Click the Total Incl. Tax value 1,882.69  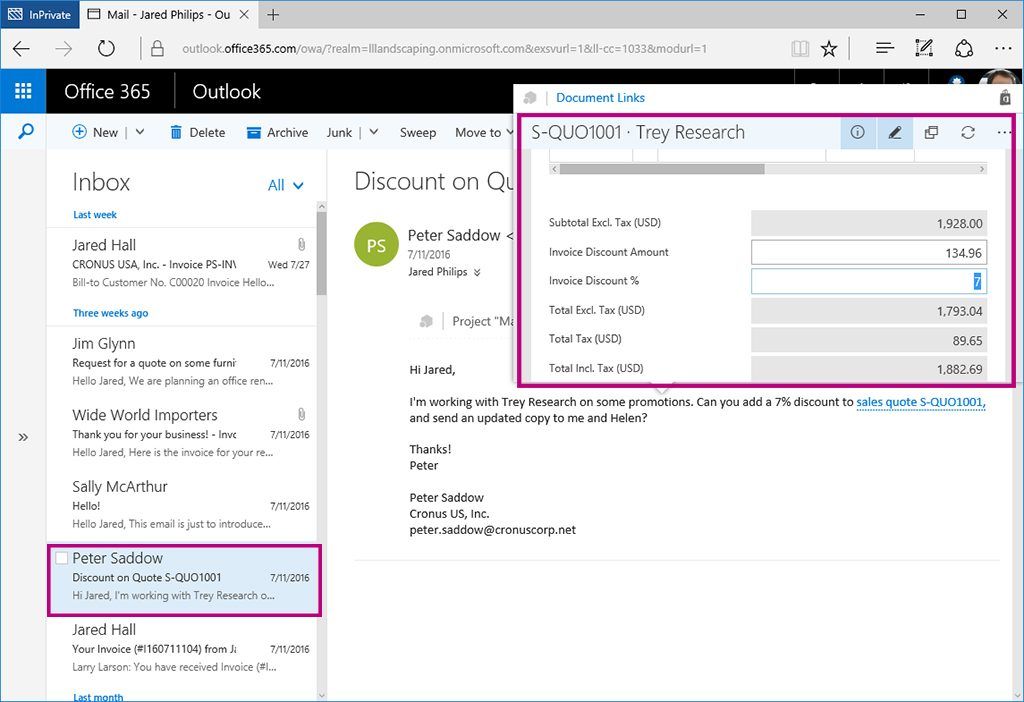[869, 368]
